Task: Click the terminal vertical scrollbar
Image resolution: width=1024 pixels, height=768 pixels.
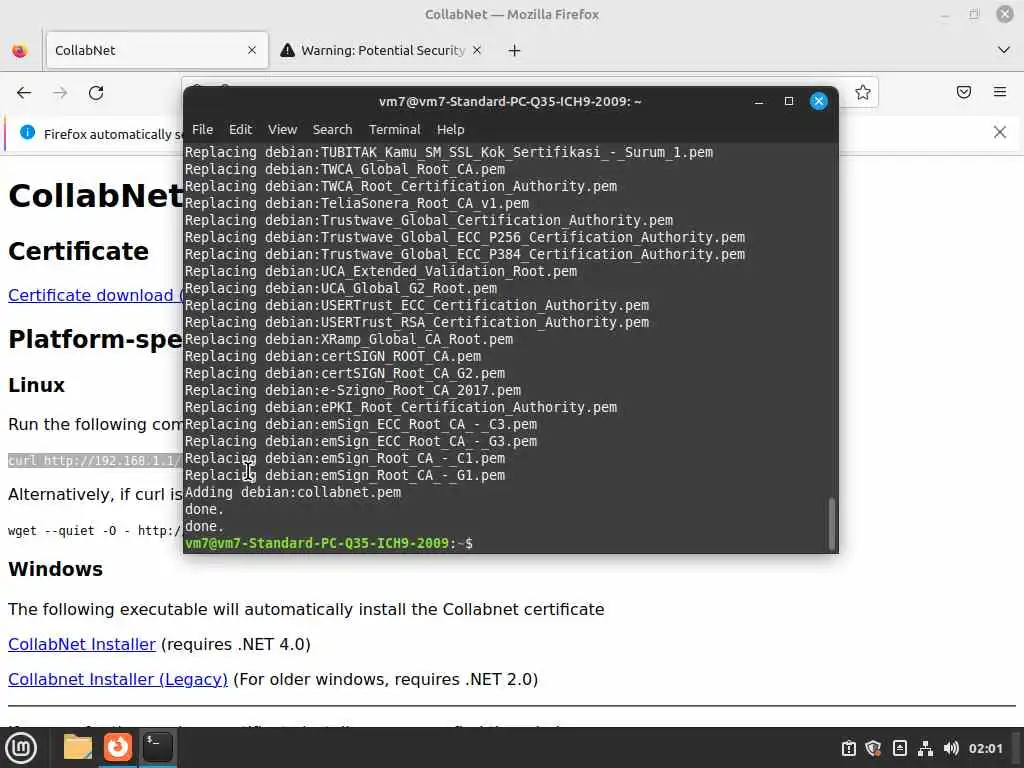Action: pyautogui.click(x=832, y=524)
